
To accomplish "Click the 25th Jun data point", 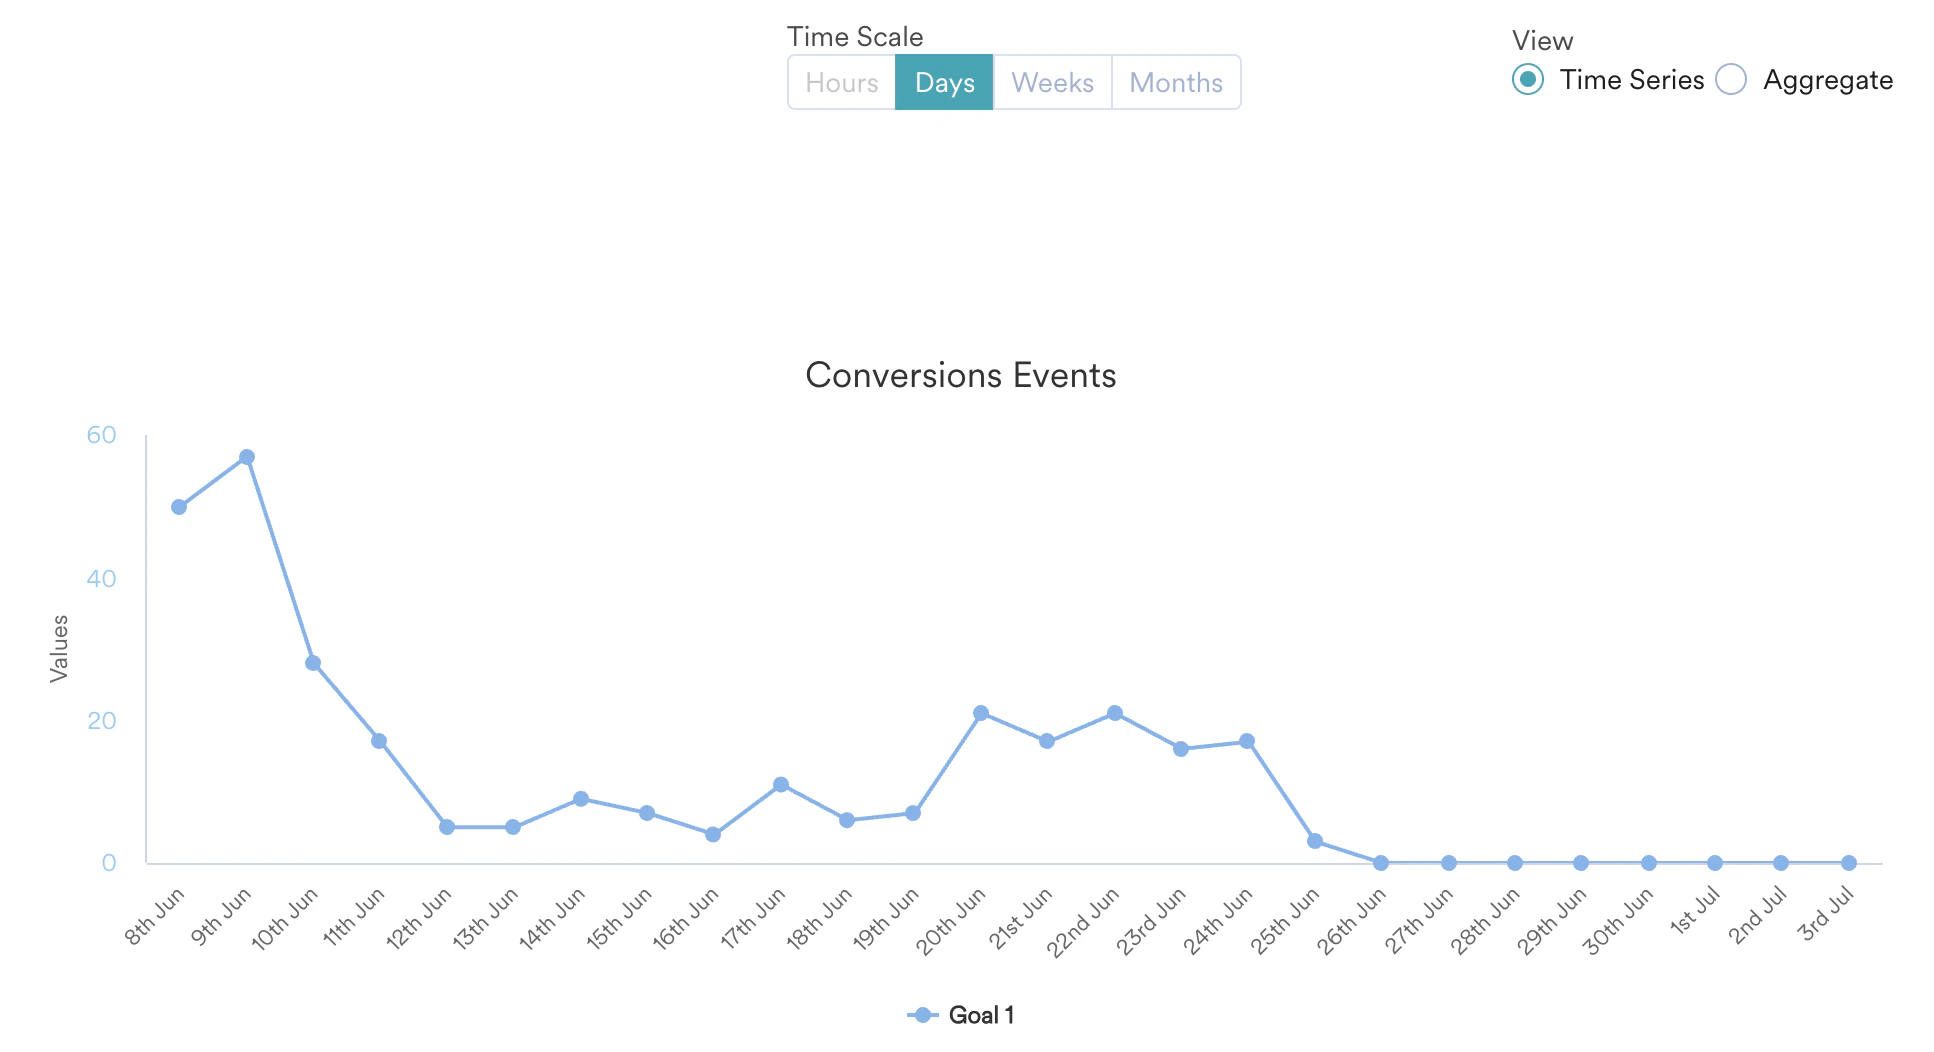I will 1314,841.
